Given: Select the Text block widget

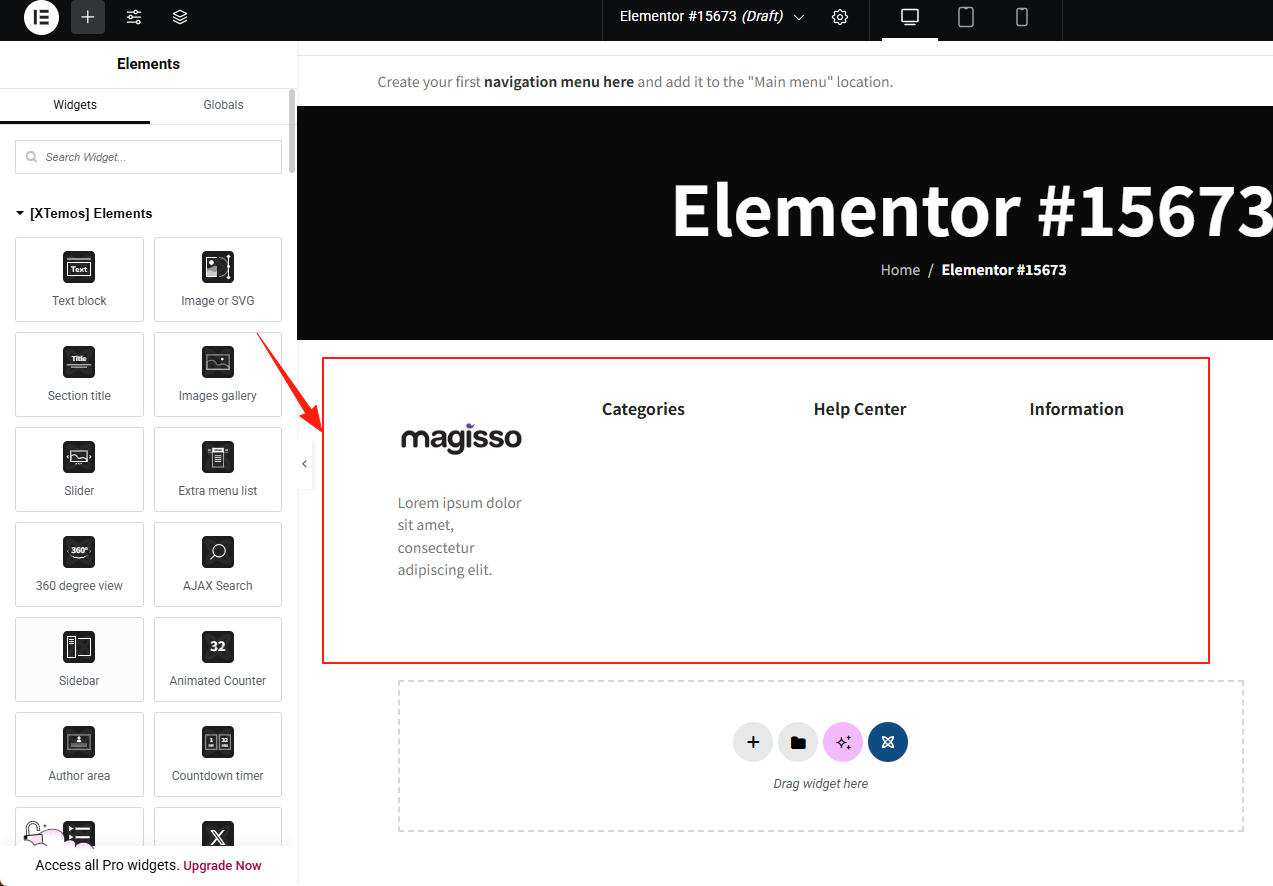Looking at the screenshot, I should [79, 279].
